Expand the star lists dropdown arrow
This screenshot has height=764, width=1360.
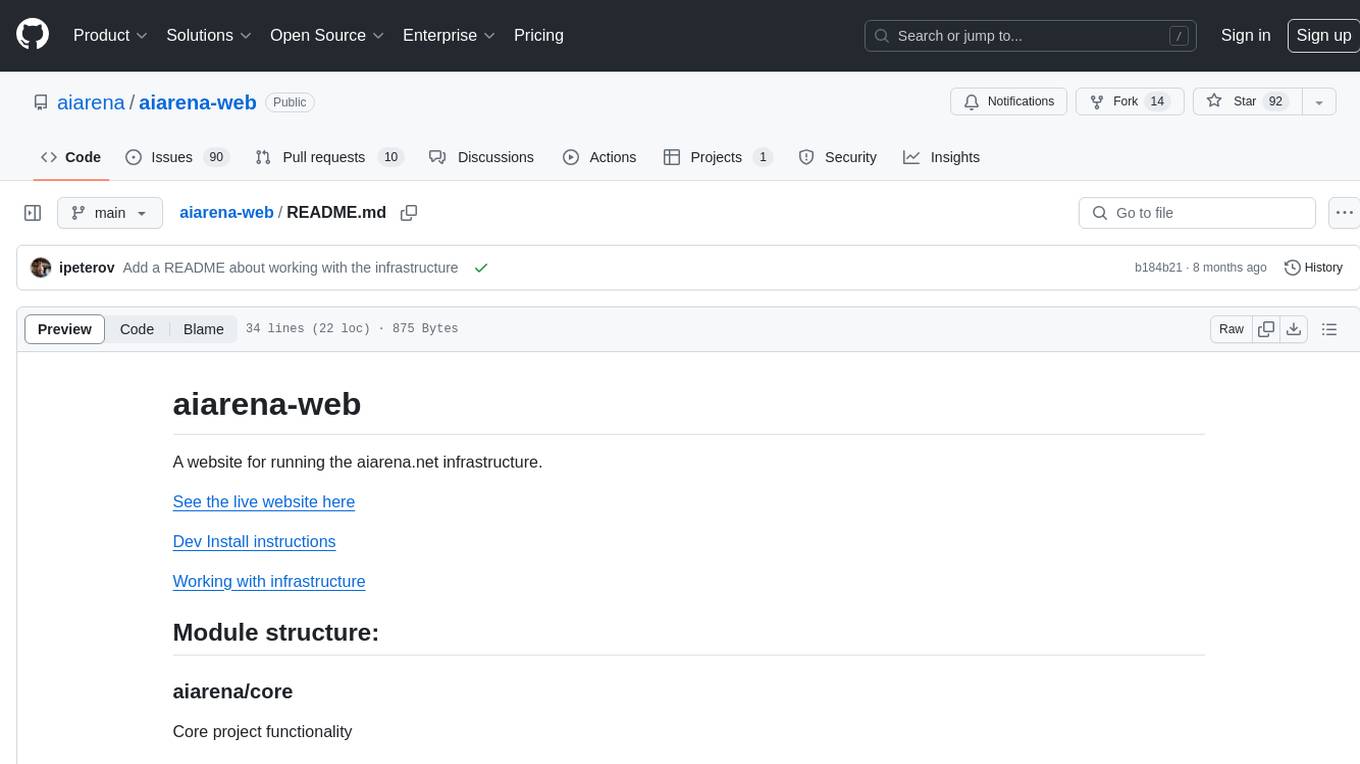point(1319,102)
